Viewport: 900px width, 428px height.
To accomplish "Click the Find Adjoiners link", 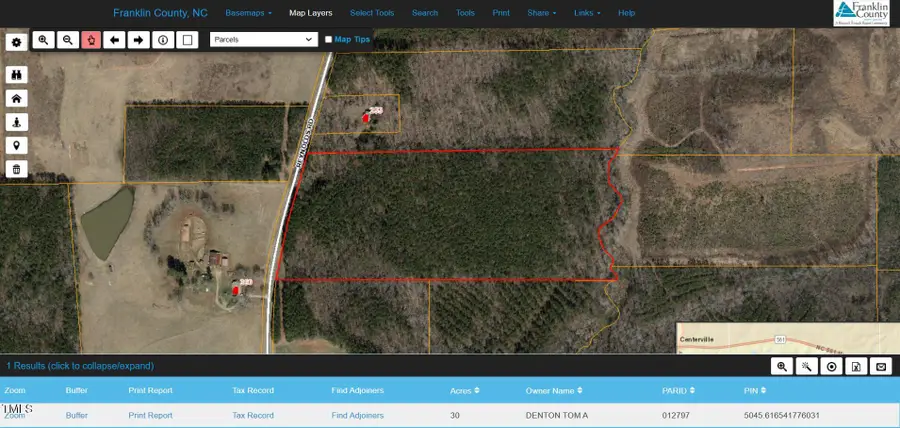I will [357, 415].
